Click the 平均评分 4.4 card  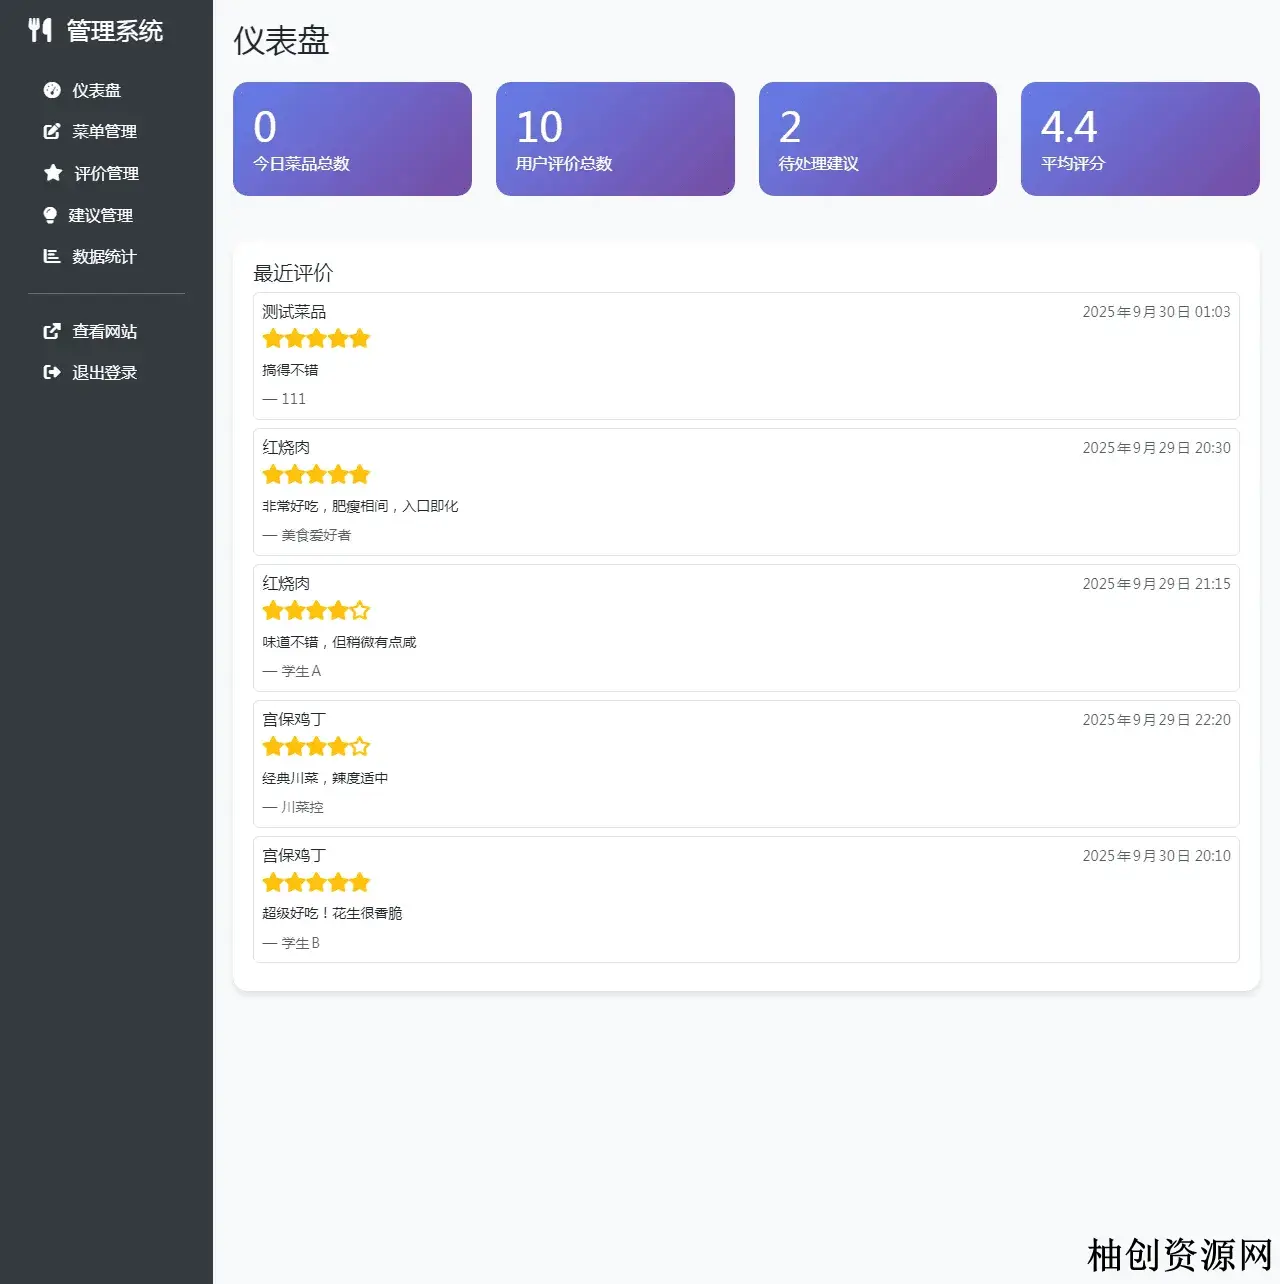[x=1140, y=139]
